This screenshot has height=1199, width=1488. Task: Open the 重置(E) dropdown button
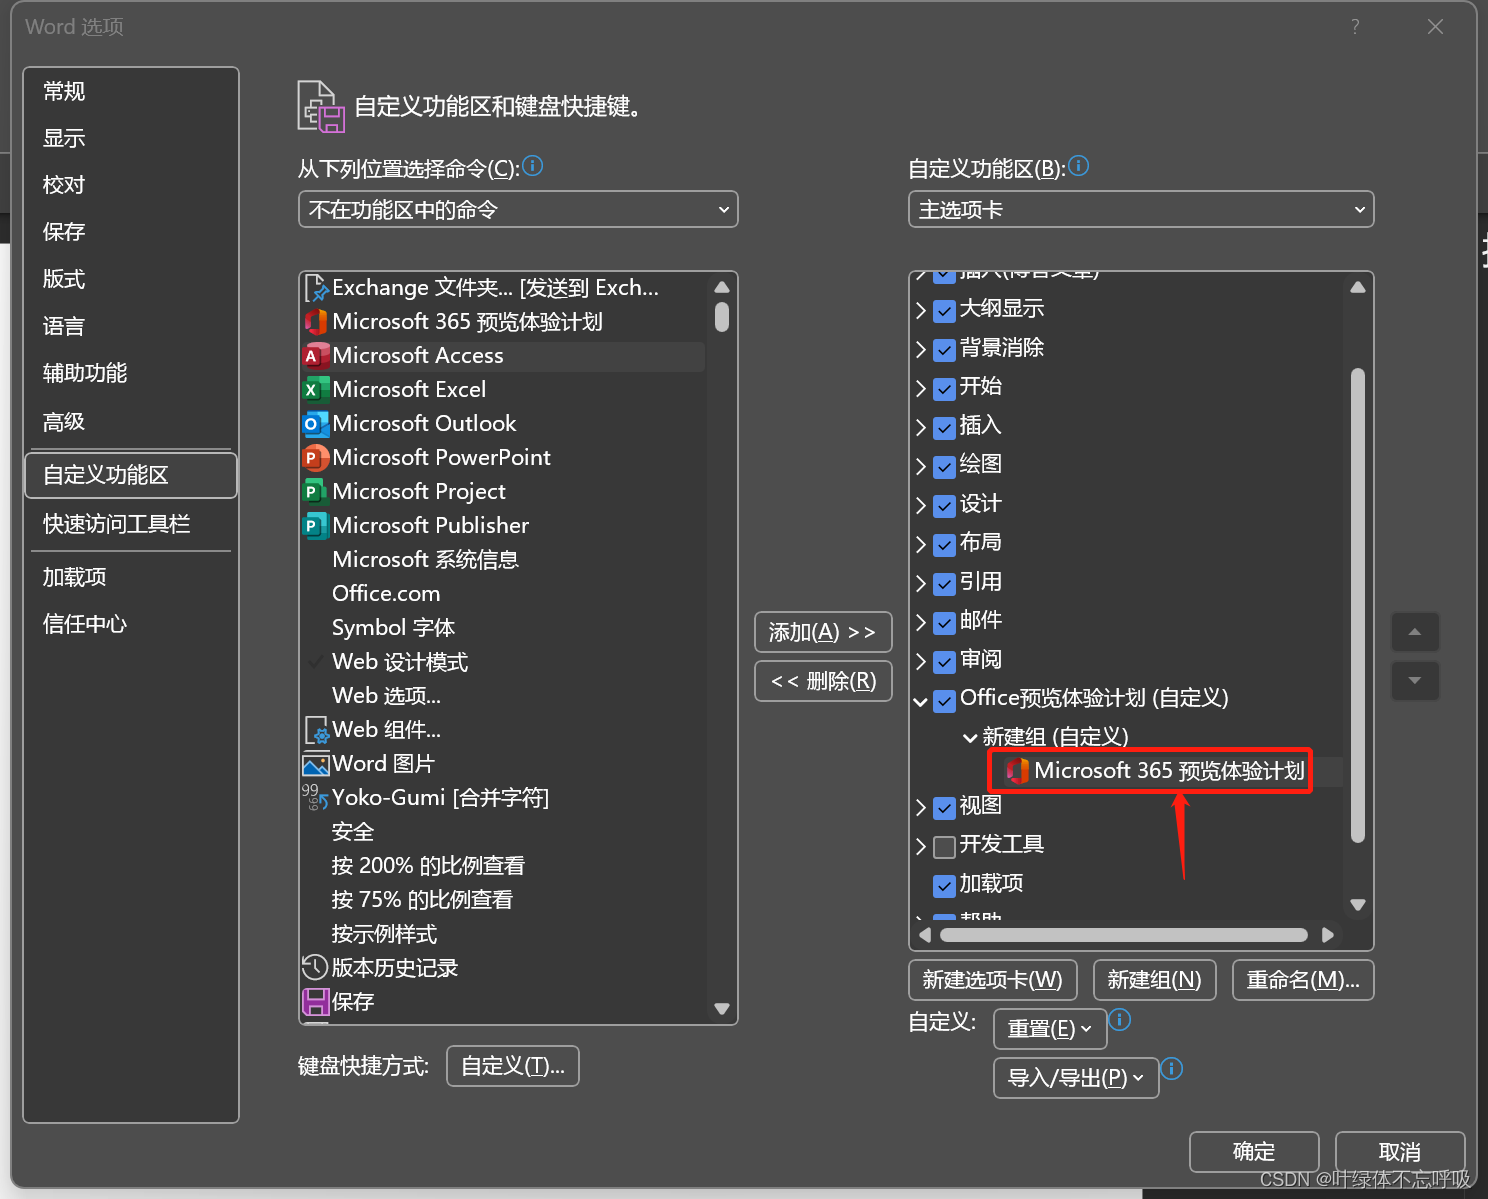[x=1050, y=1029]
